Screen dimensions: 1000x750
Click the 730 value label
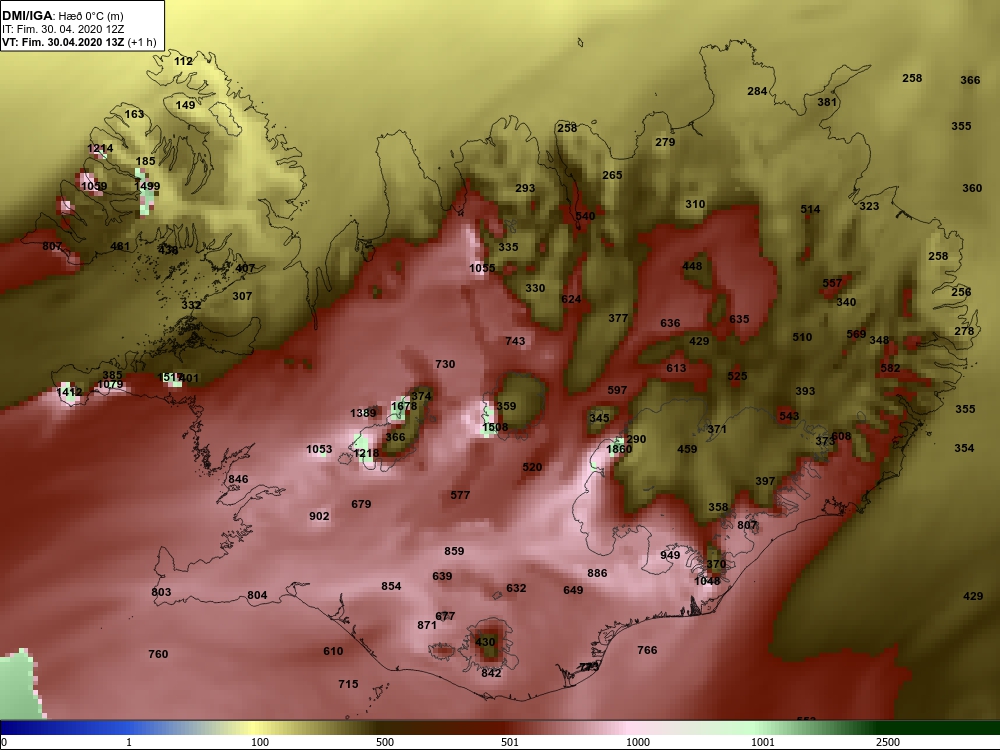(445, 364)
